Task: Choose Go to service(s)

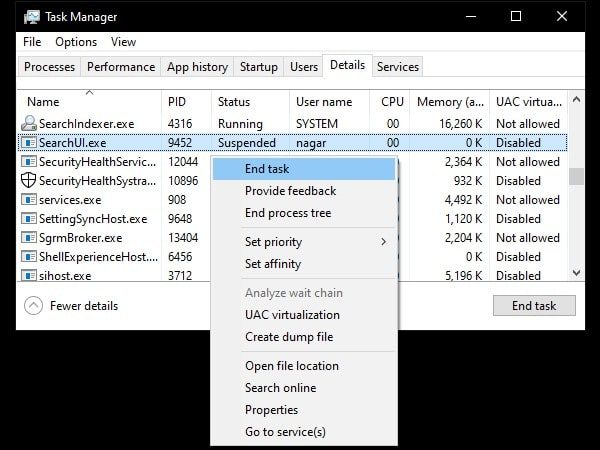Action: pyautogui.click(x=304, y=432)
